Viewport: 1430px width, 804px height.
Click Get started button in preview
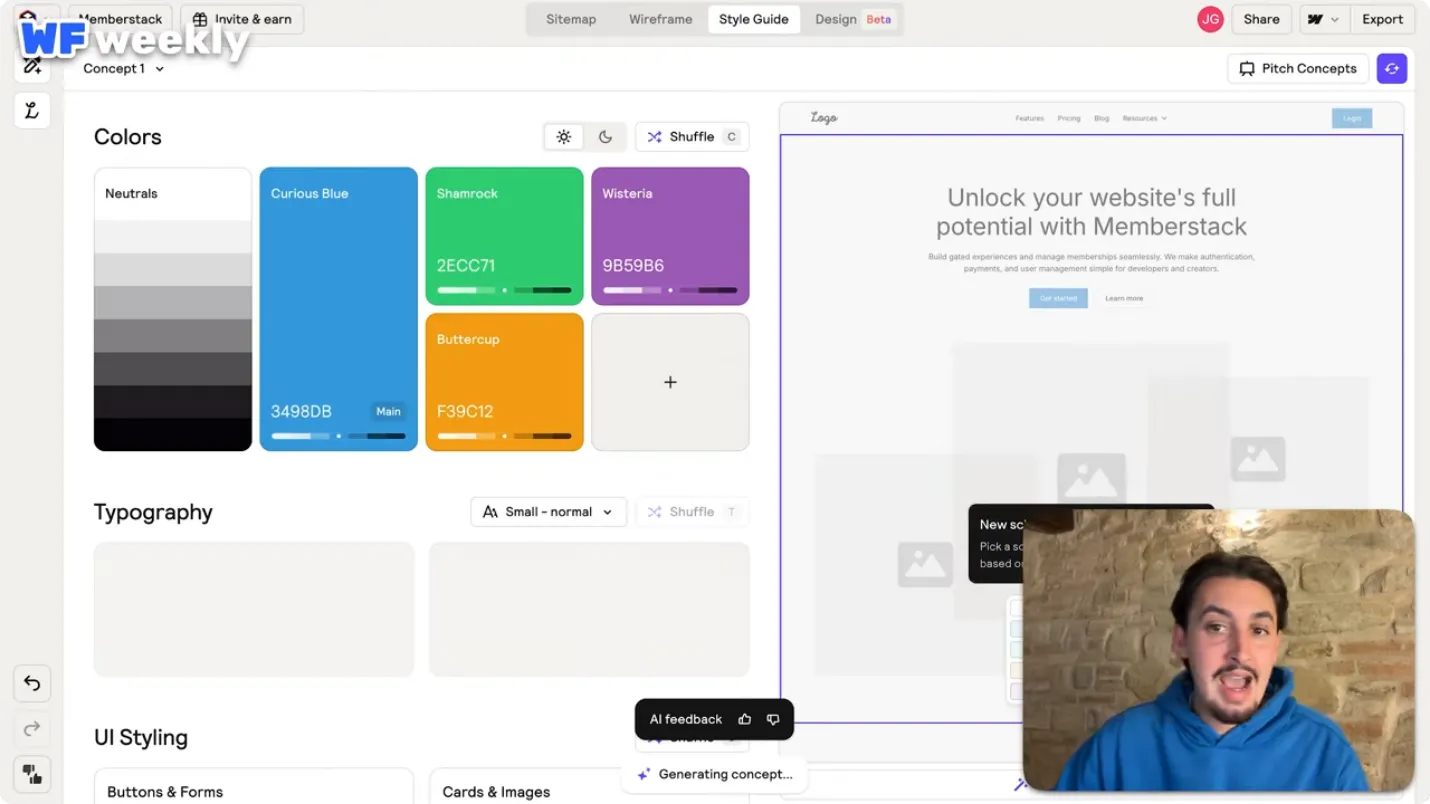coord(1058,298)
